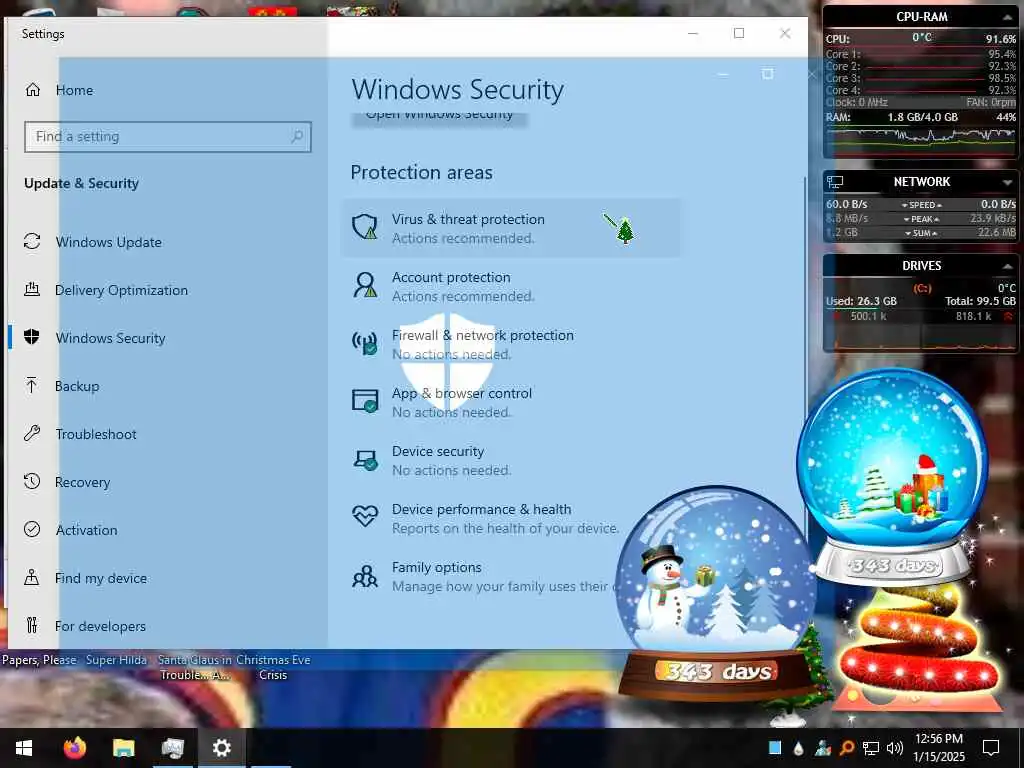Click the gifts snow globe gadget
This screenshot has height=768, width=1024.
tap(893, 477)
